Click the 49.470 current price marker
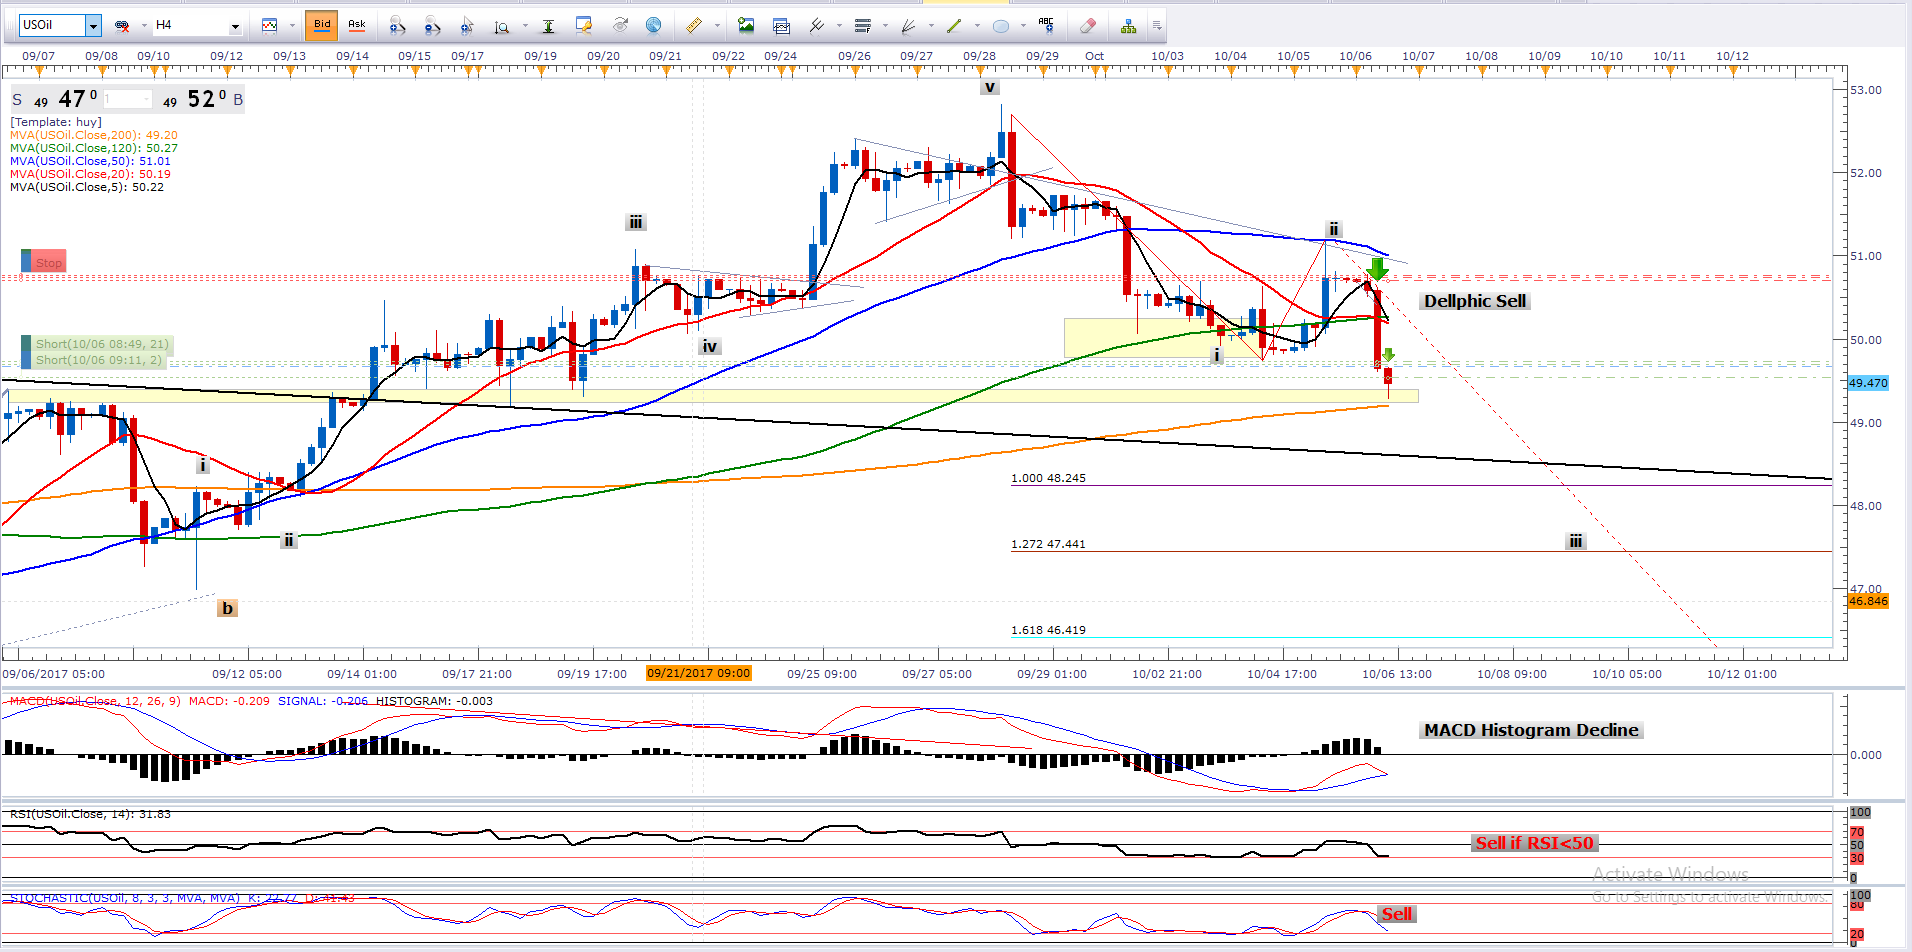 1867,383
